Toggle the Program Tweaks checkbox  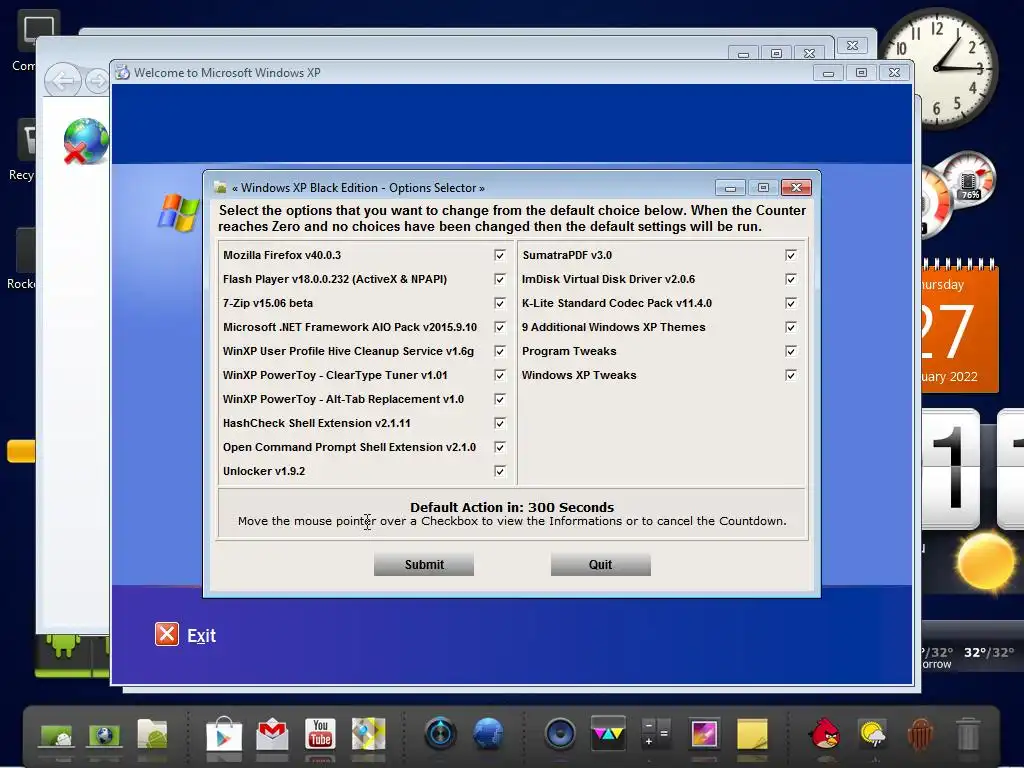[791, 351]
